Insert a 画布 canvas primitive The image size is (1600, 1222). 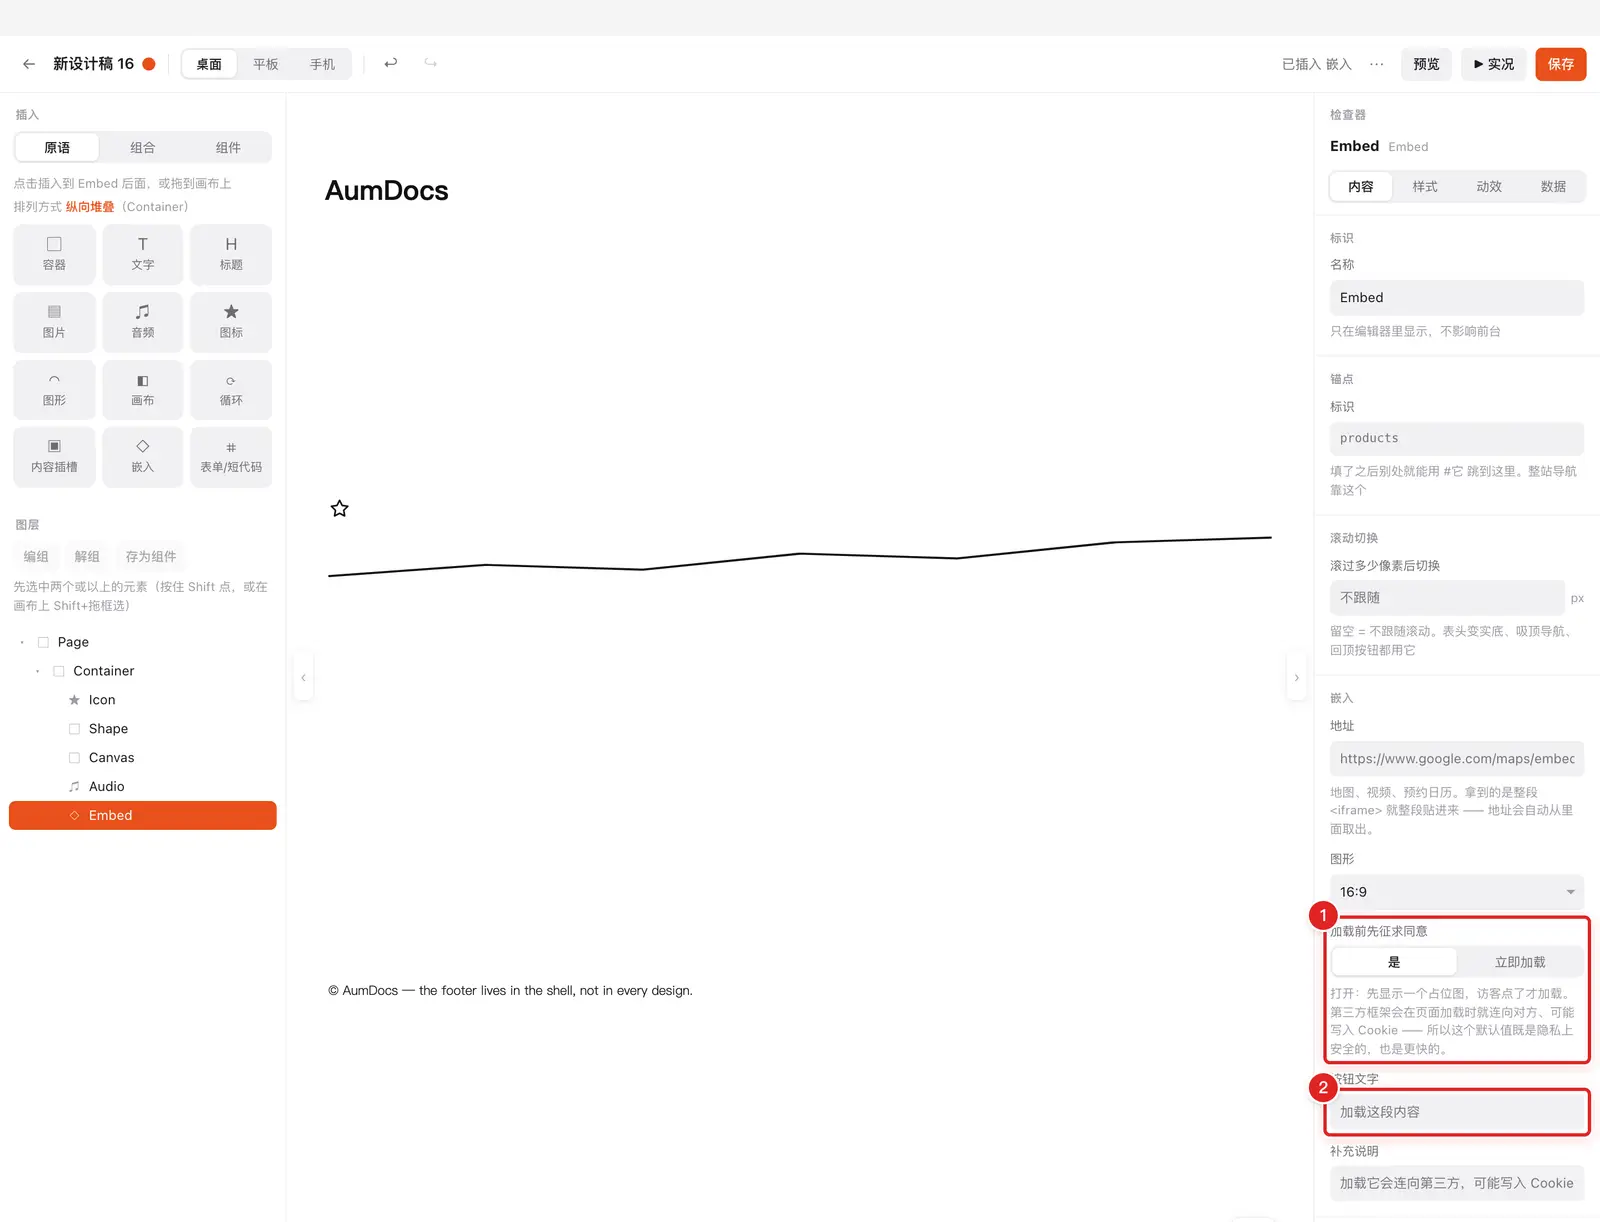tap(143, 390)
